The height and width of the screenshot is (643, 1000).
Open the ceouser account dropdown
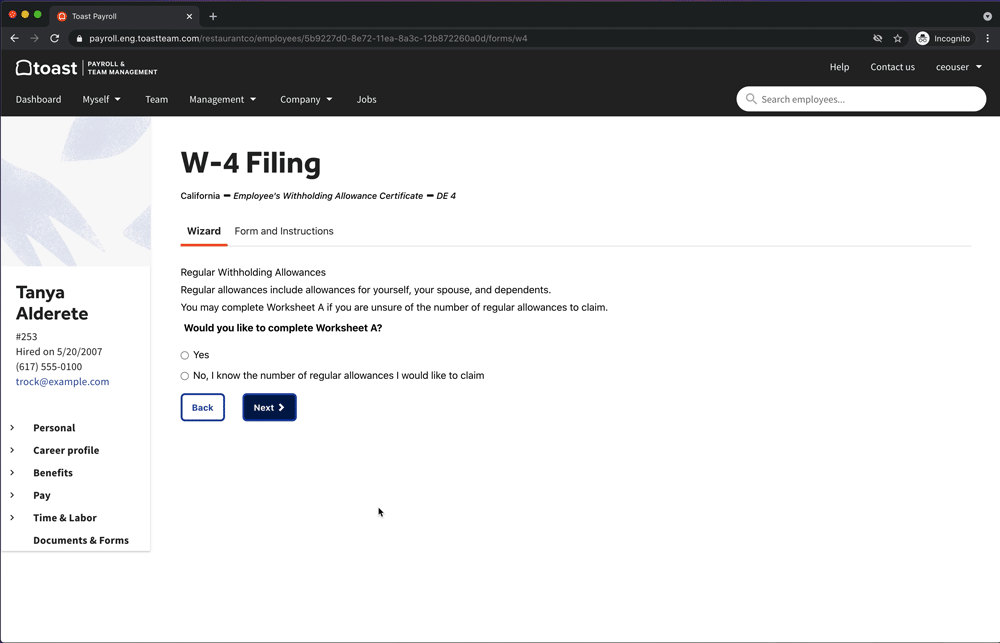[x=958, y=67]
